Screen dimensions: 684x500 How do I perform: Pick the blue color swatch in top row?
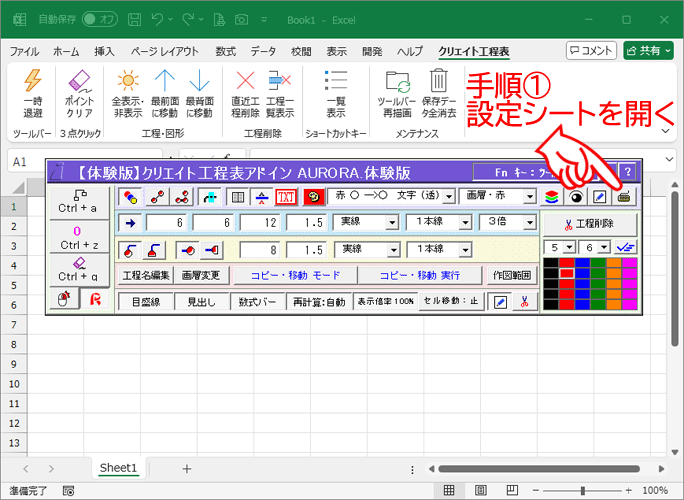tap(582, 263)
